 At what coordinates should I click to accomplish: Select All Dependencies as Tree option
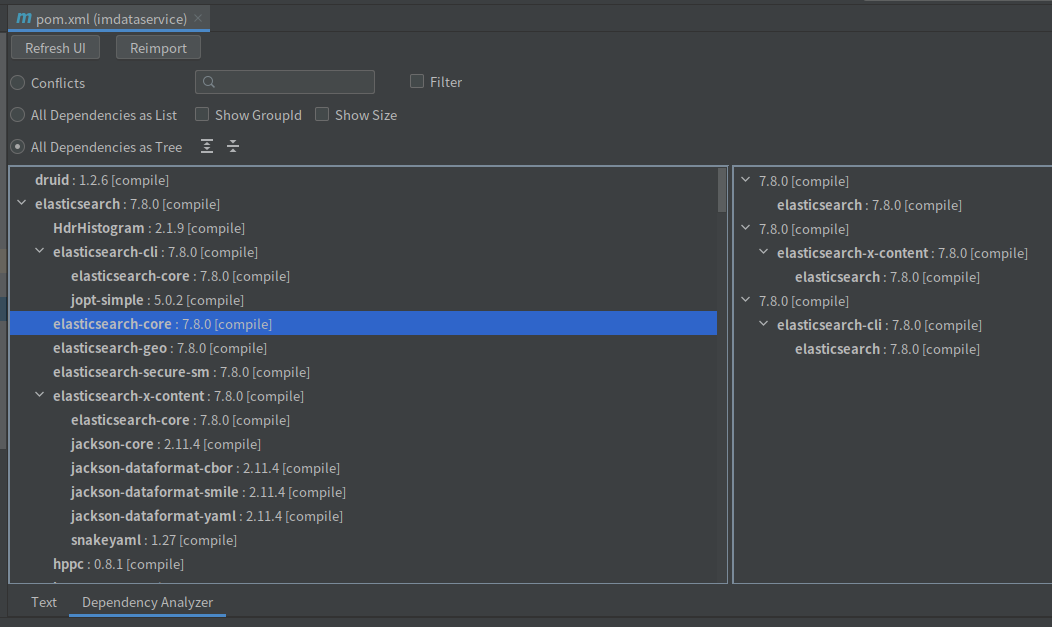[x=17, y=147]
